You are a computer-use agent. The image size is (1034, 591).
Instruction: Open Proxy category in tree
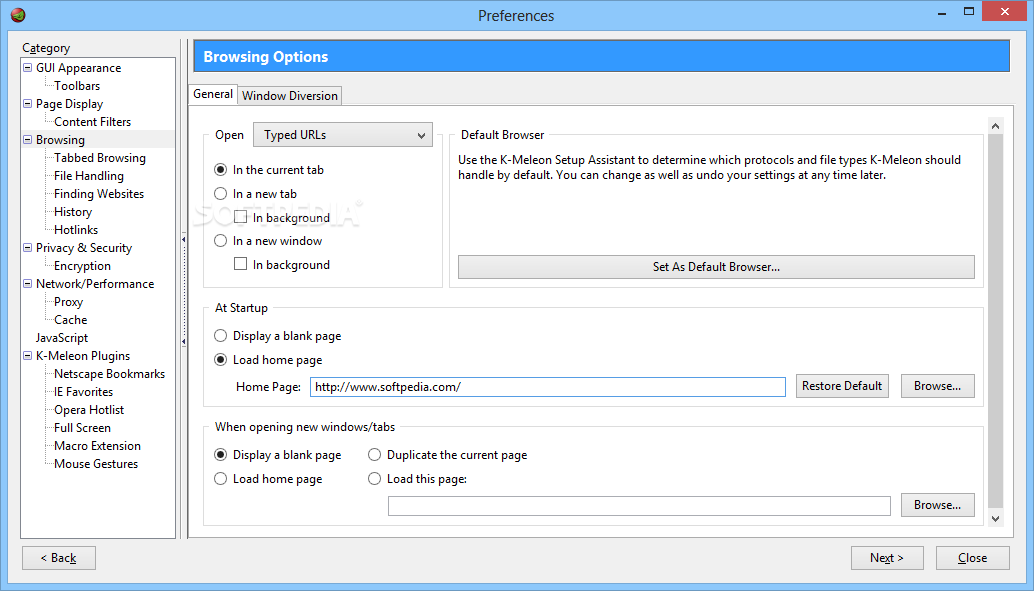coord(68,301)
